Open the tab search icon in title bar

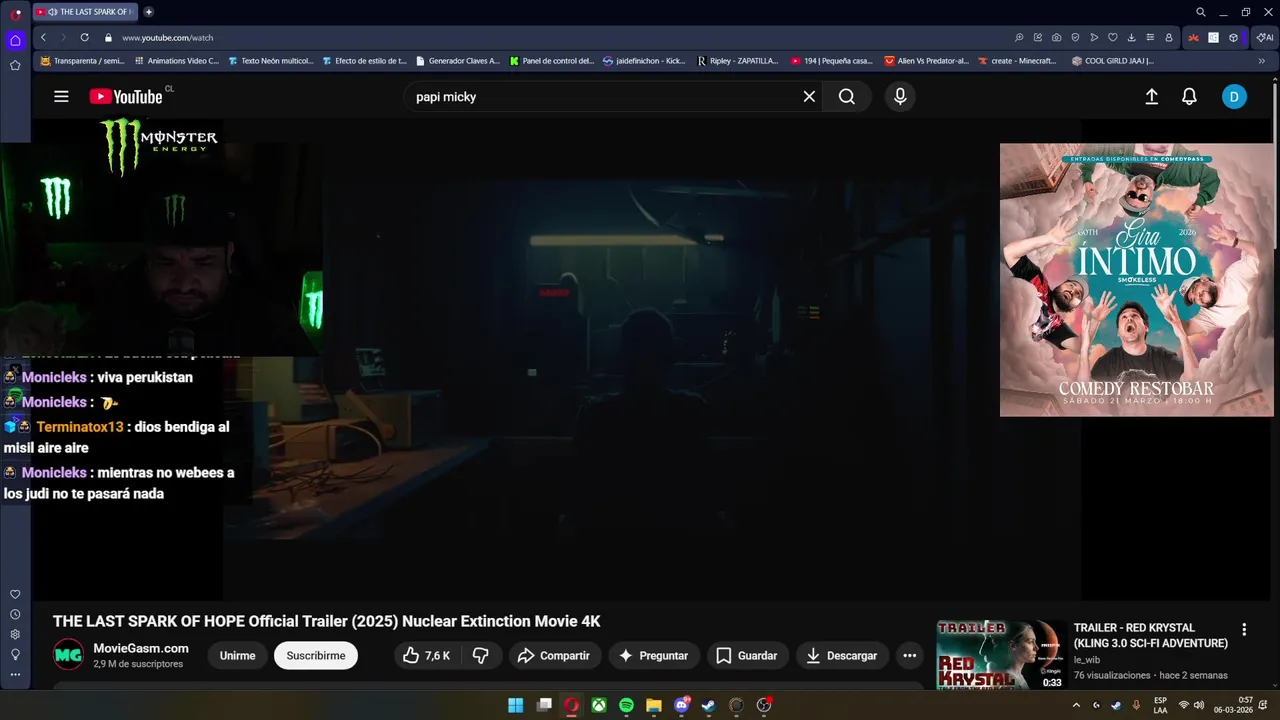[1201, 12]
